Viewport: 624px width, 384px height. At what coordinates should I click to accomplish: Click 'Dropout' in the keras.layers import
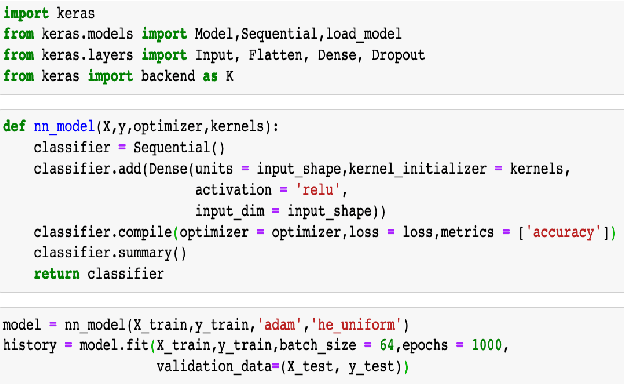pos(398,55)
